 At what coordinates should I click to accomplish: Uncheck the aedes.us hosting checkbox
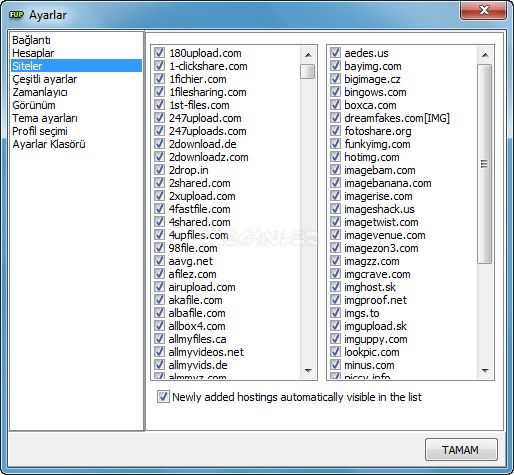pyautogui.click(x=335, y=53)
